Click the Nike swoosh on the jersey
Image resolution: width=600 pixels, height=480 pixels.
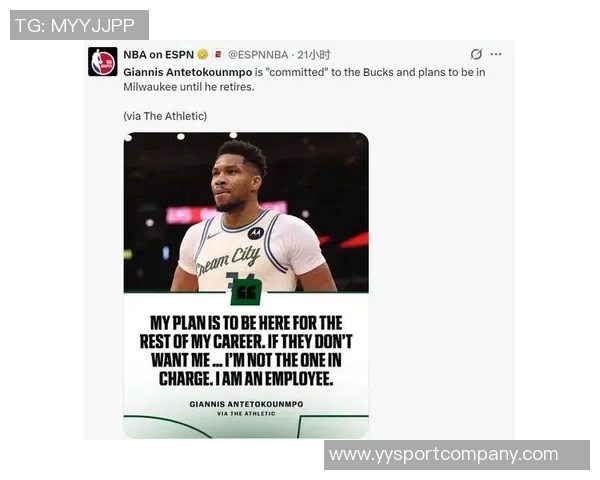tap(213, 235)
